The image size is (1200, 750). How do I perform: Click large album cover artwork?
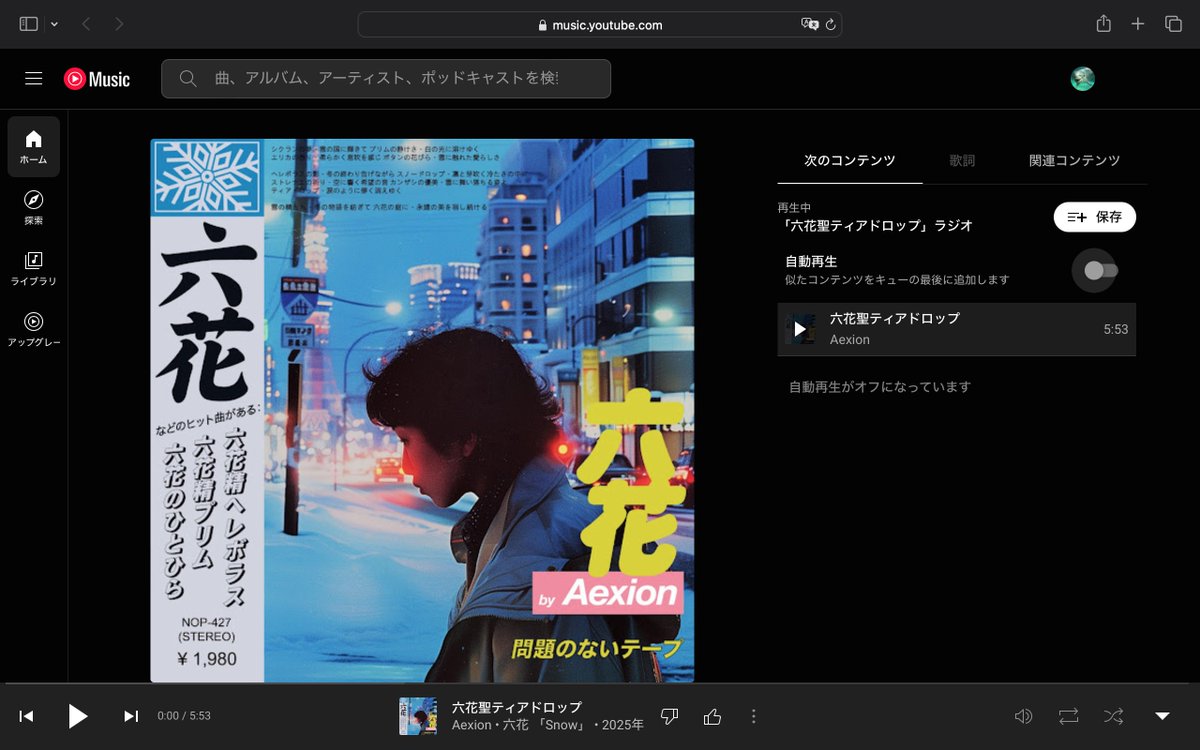[422, 410]
